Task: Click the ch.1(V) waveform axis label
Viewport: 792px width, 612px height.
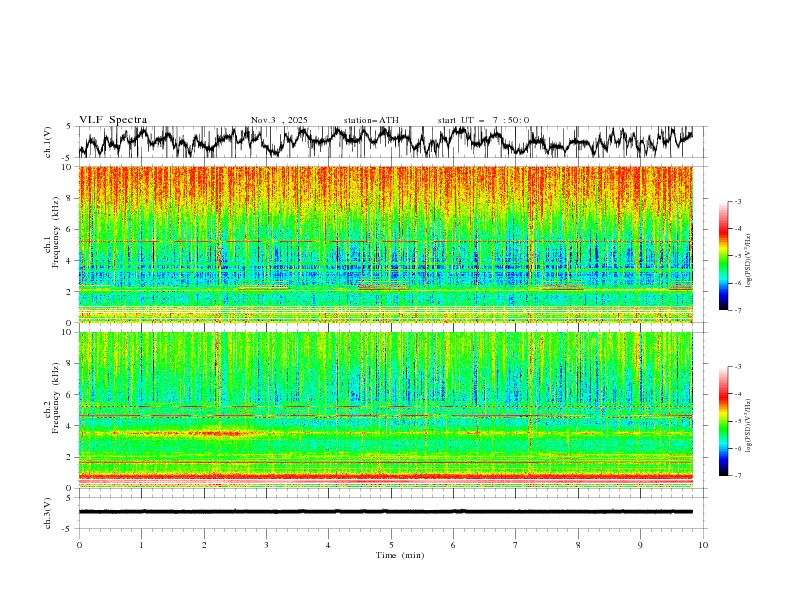Action: [48, 142]
